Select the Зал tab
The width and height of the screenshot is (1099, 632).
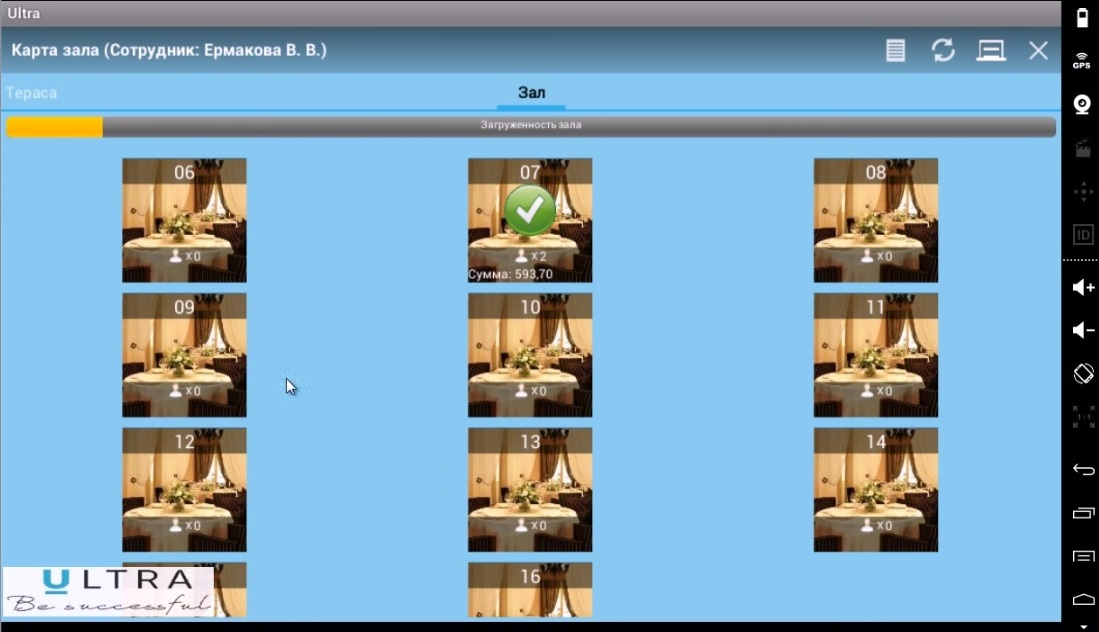point(531,92)
